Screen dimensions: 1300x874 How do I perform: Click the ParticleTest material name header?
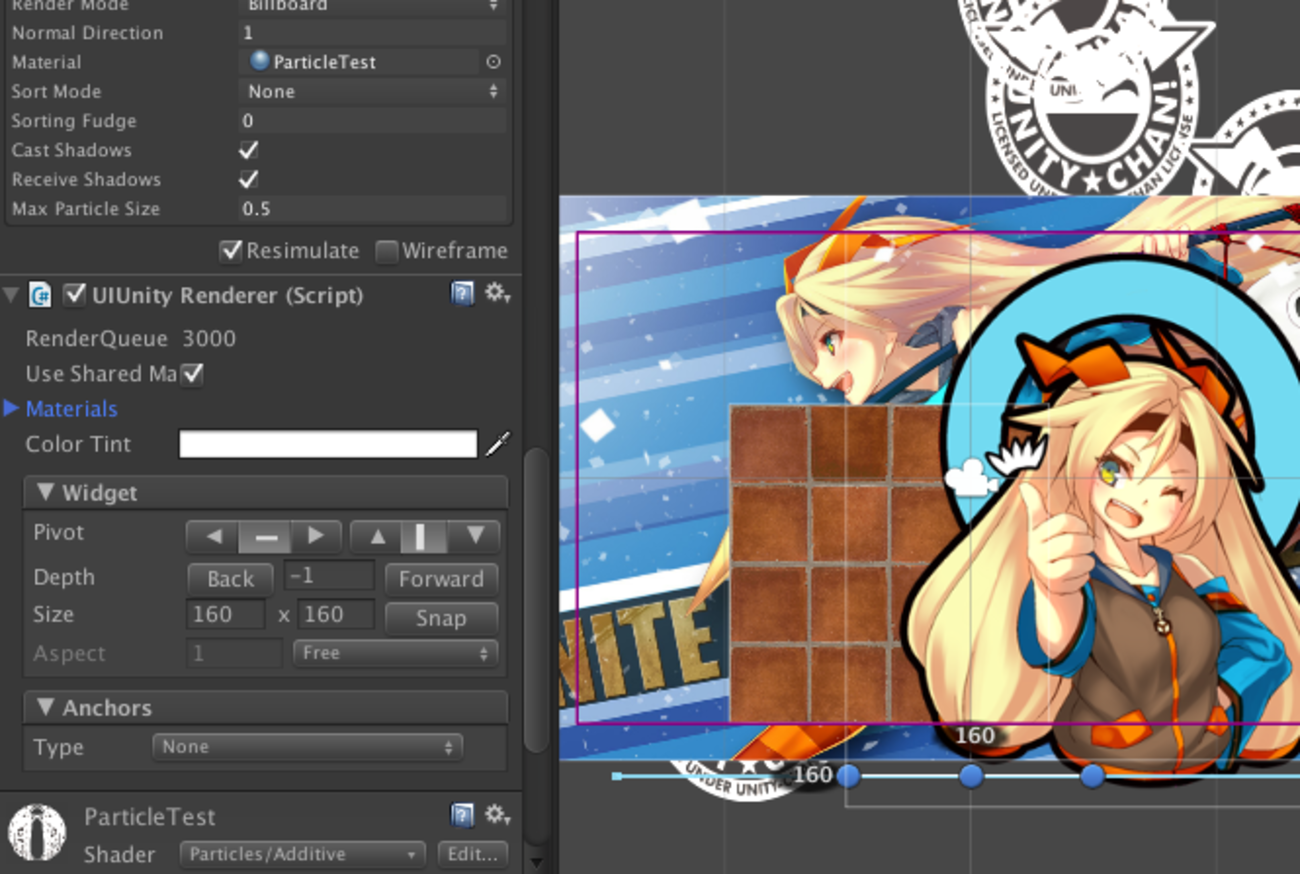click(x=150, y=817)
